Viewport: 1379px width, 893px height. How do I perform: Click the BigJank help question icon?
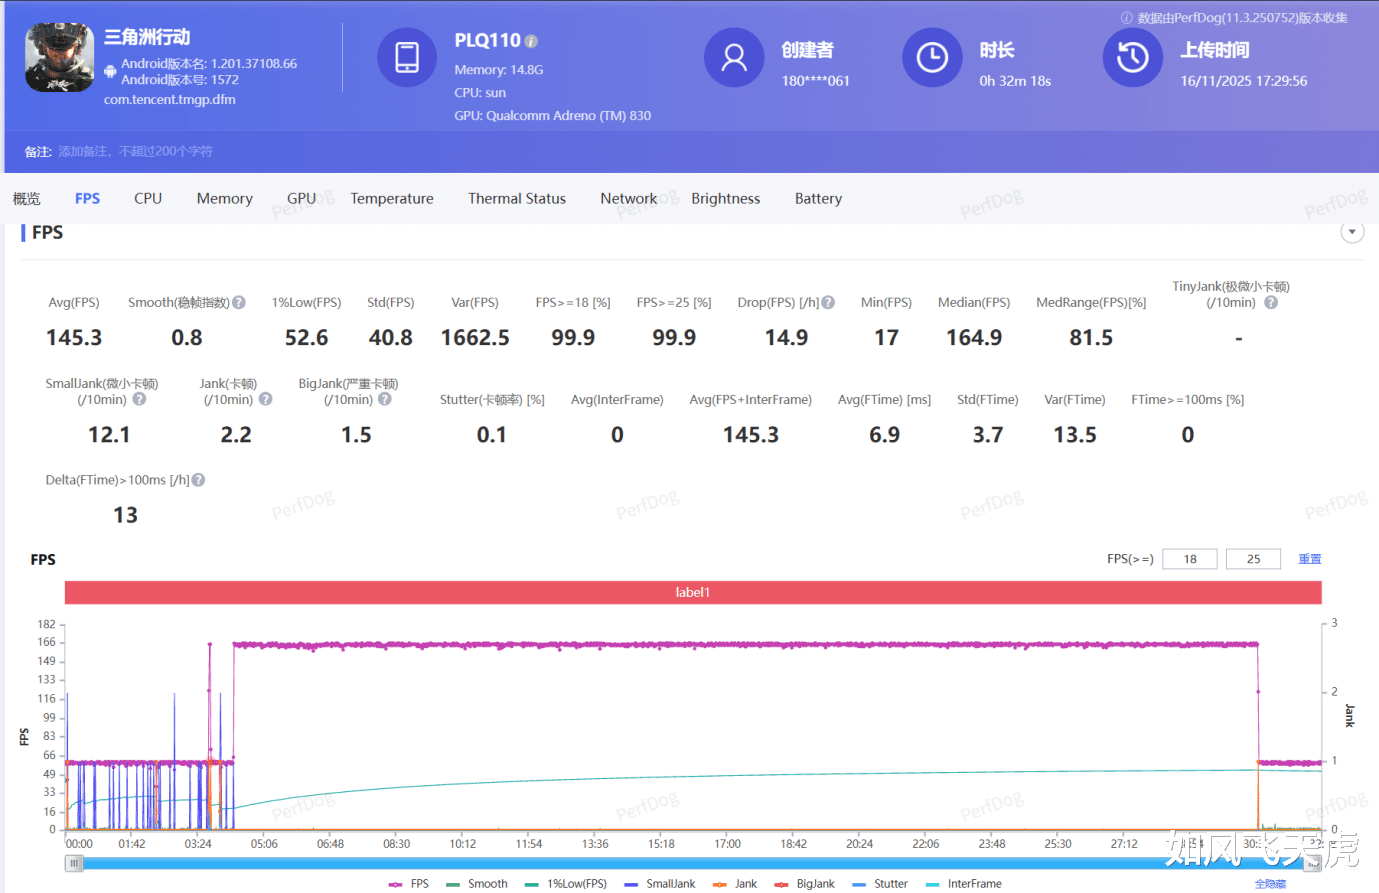[385, 400]
